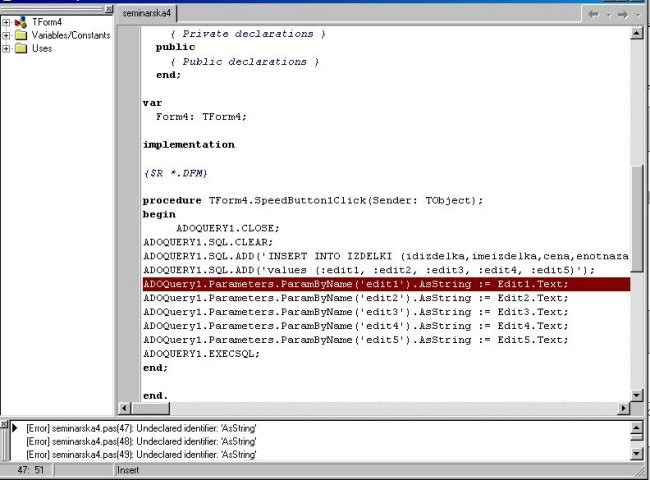Click the horizontal scrollbar thumb
650x480 pixels.
tap(150, 408)
